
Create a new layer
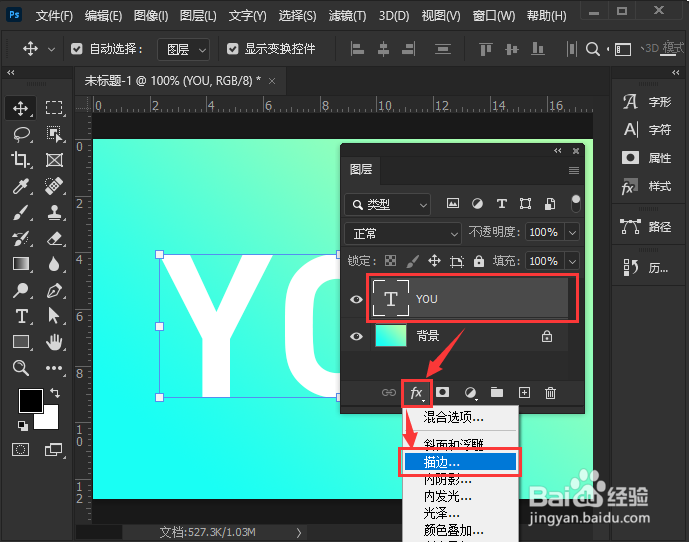coord(524,393)
